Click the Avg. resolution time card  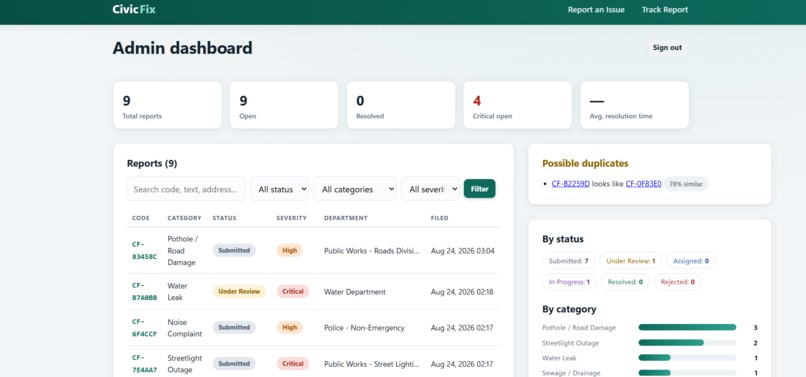(x=634, y=105)
